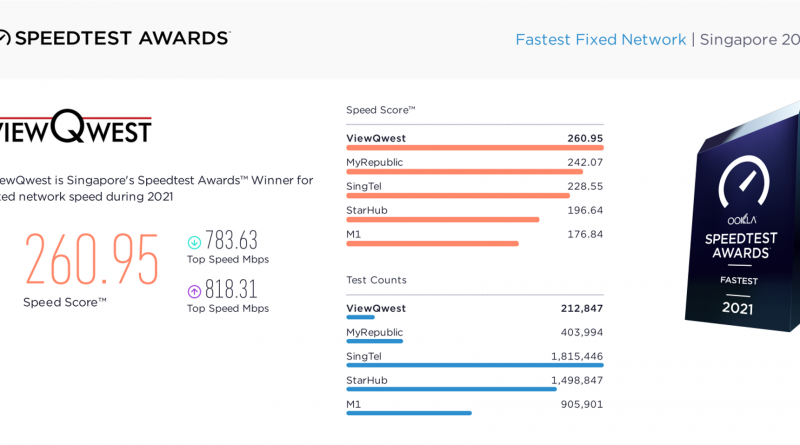Image resolution: width=800 pixels, height=445 pixels.
Task: Click ViewQwest's blue test count bar
Action: pyautogui.click(x=360, y=317)
